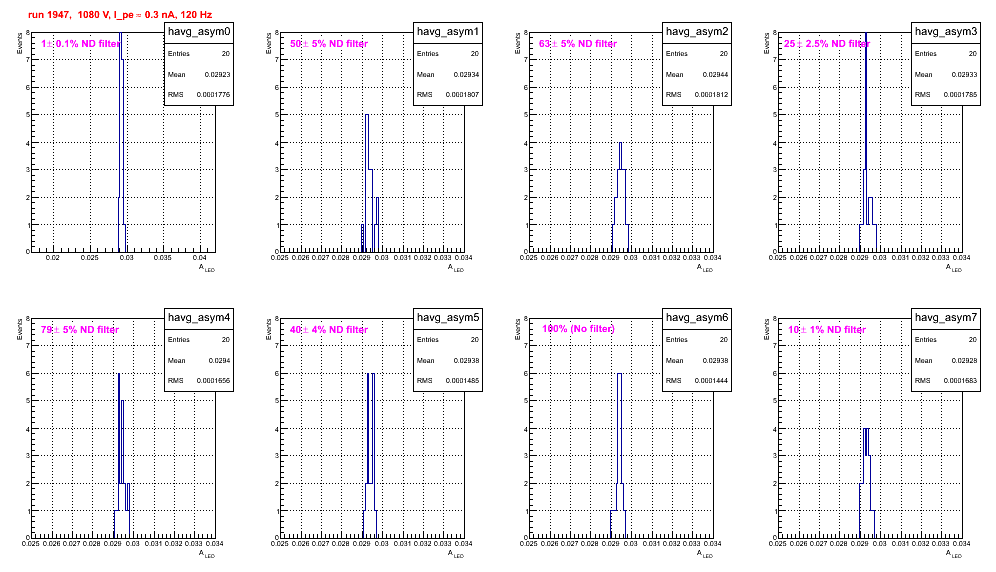Viewport: 996px width, 572px height.
Task: Click Mean value 0.02934 in havg_asym1
Action: [x=466, y=74]
